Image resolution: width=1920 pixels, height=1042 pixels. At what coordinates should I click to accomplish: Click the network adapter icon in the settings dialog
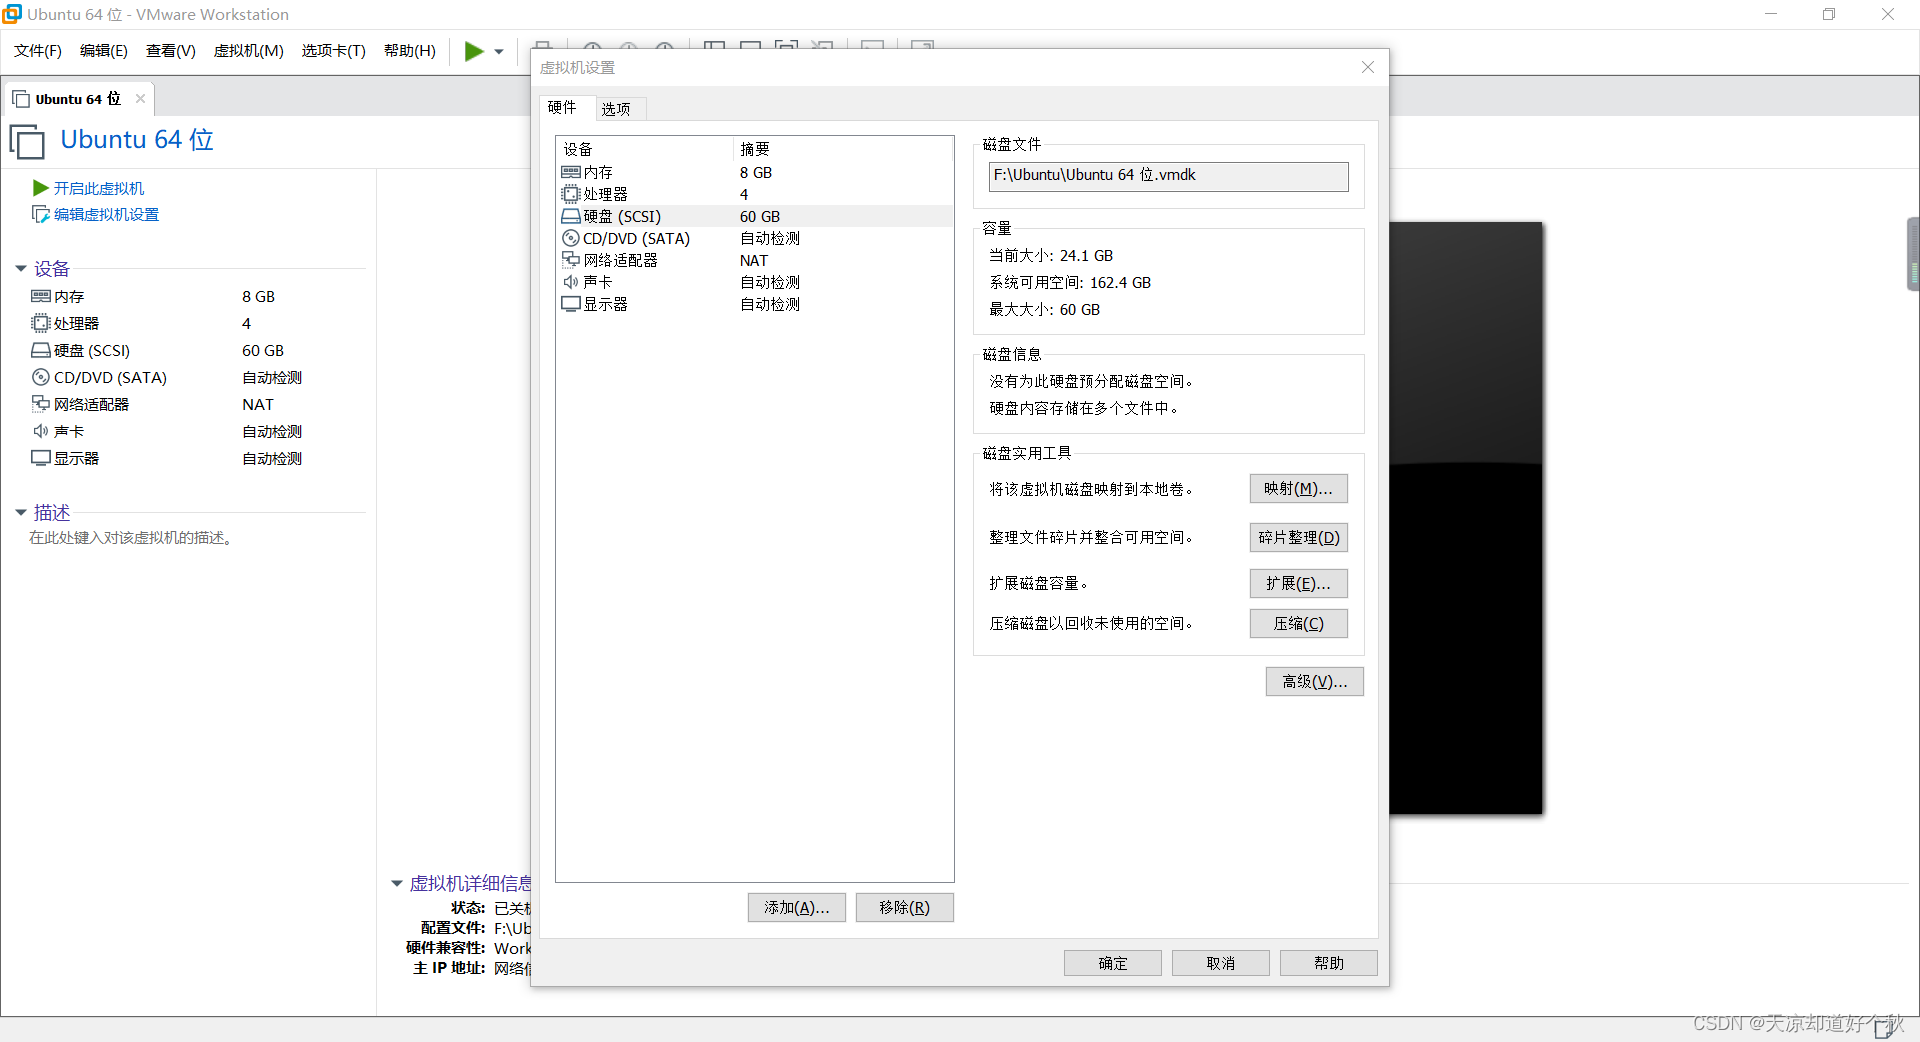pos(571,260)
